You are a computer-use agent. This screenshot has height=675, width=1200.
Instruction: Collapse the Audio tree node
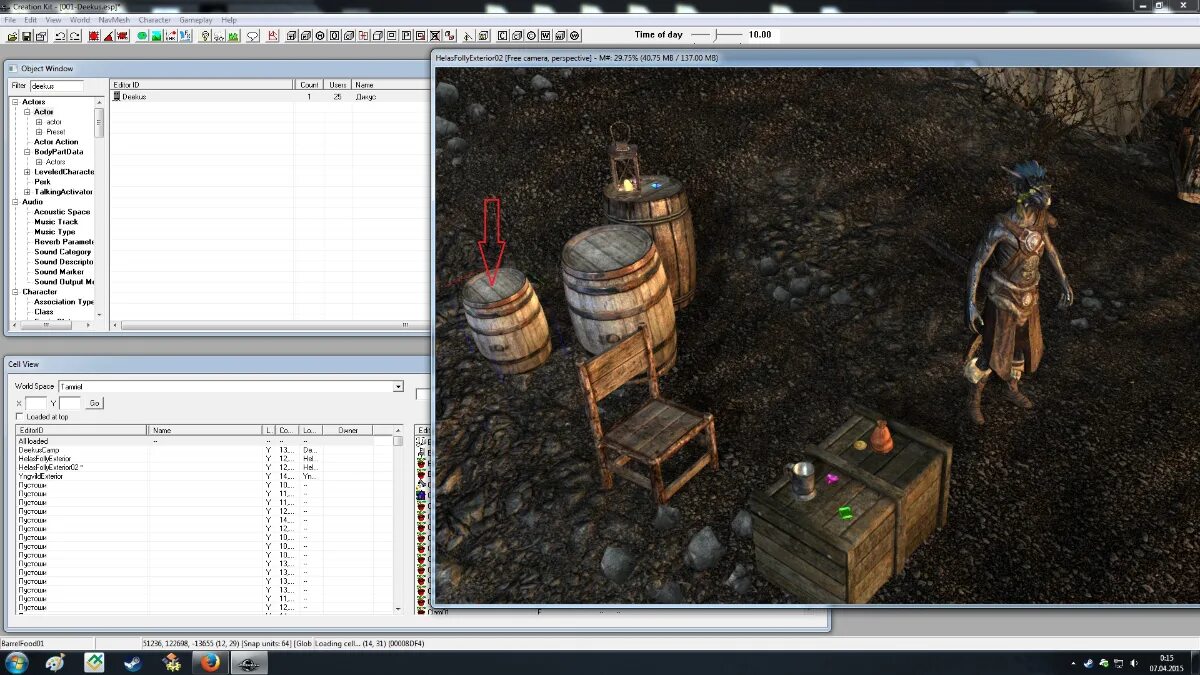click(x=15, y=202)
